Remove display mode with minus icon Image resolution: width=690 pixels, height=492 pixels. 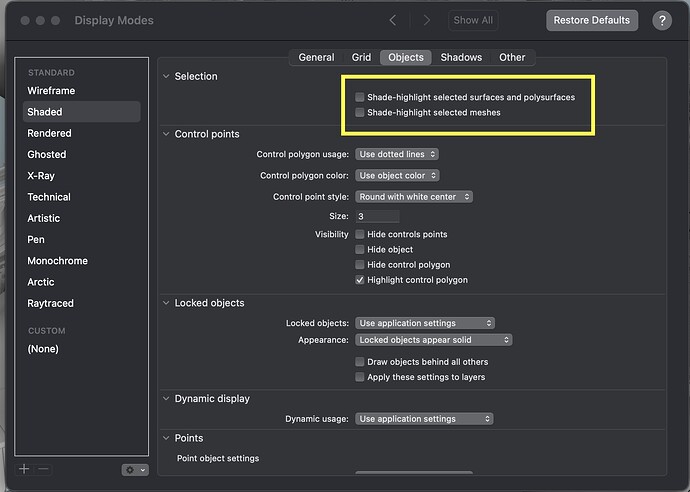[x=43, y=469]
